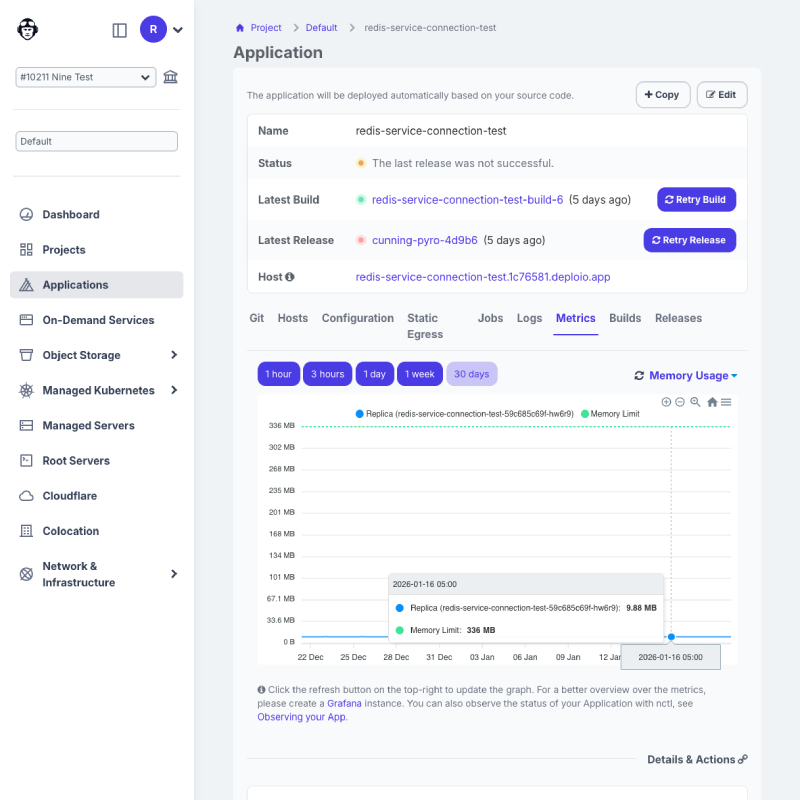The height and width of the screenshot is (800, 800).
Task: Select the Metrics tab
Action: [576, 318]
